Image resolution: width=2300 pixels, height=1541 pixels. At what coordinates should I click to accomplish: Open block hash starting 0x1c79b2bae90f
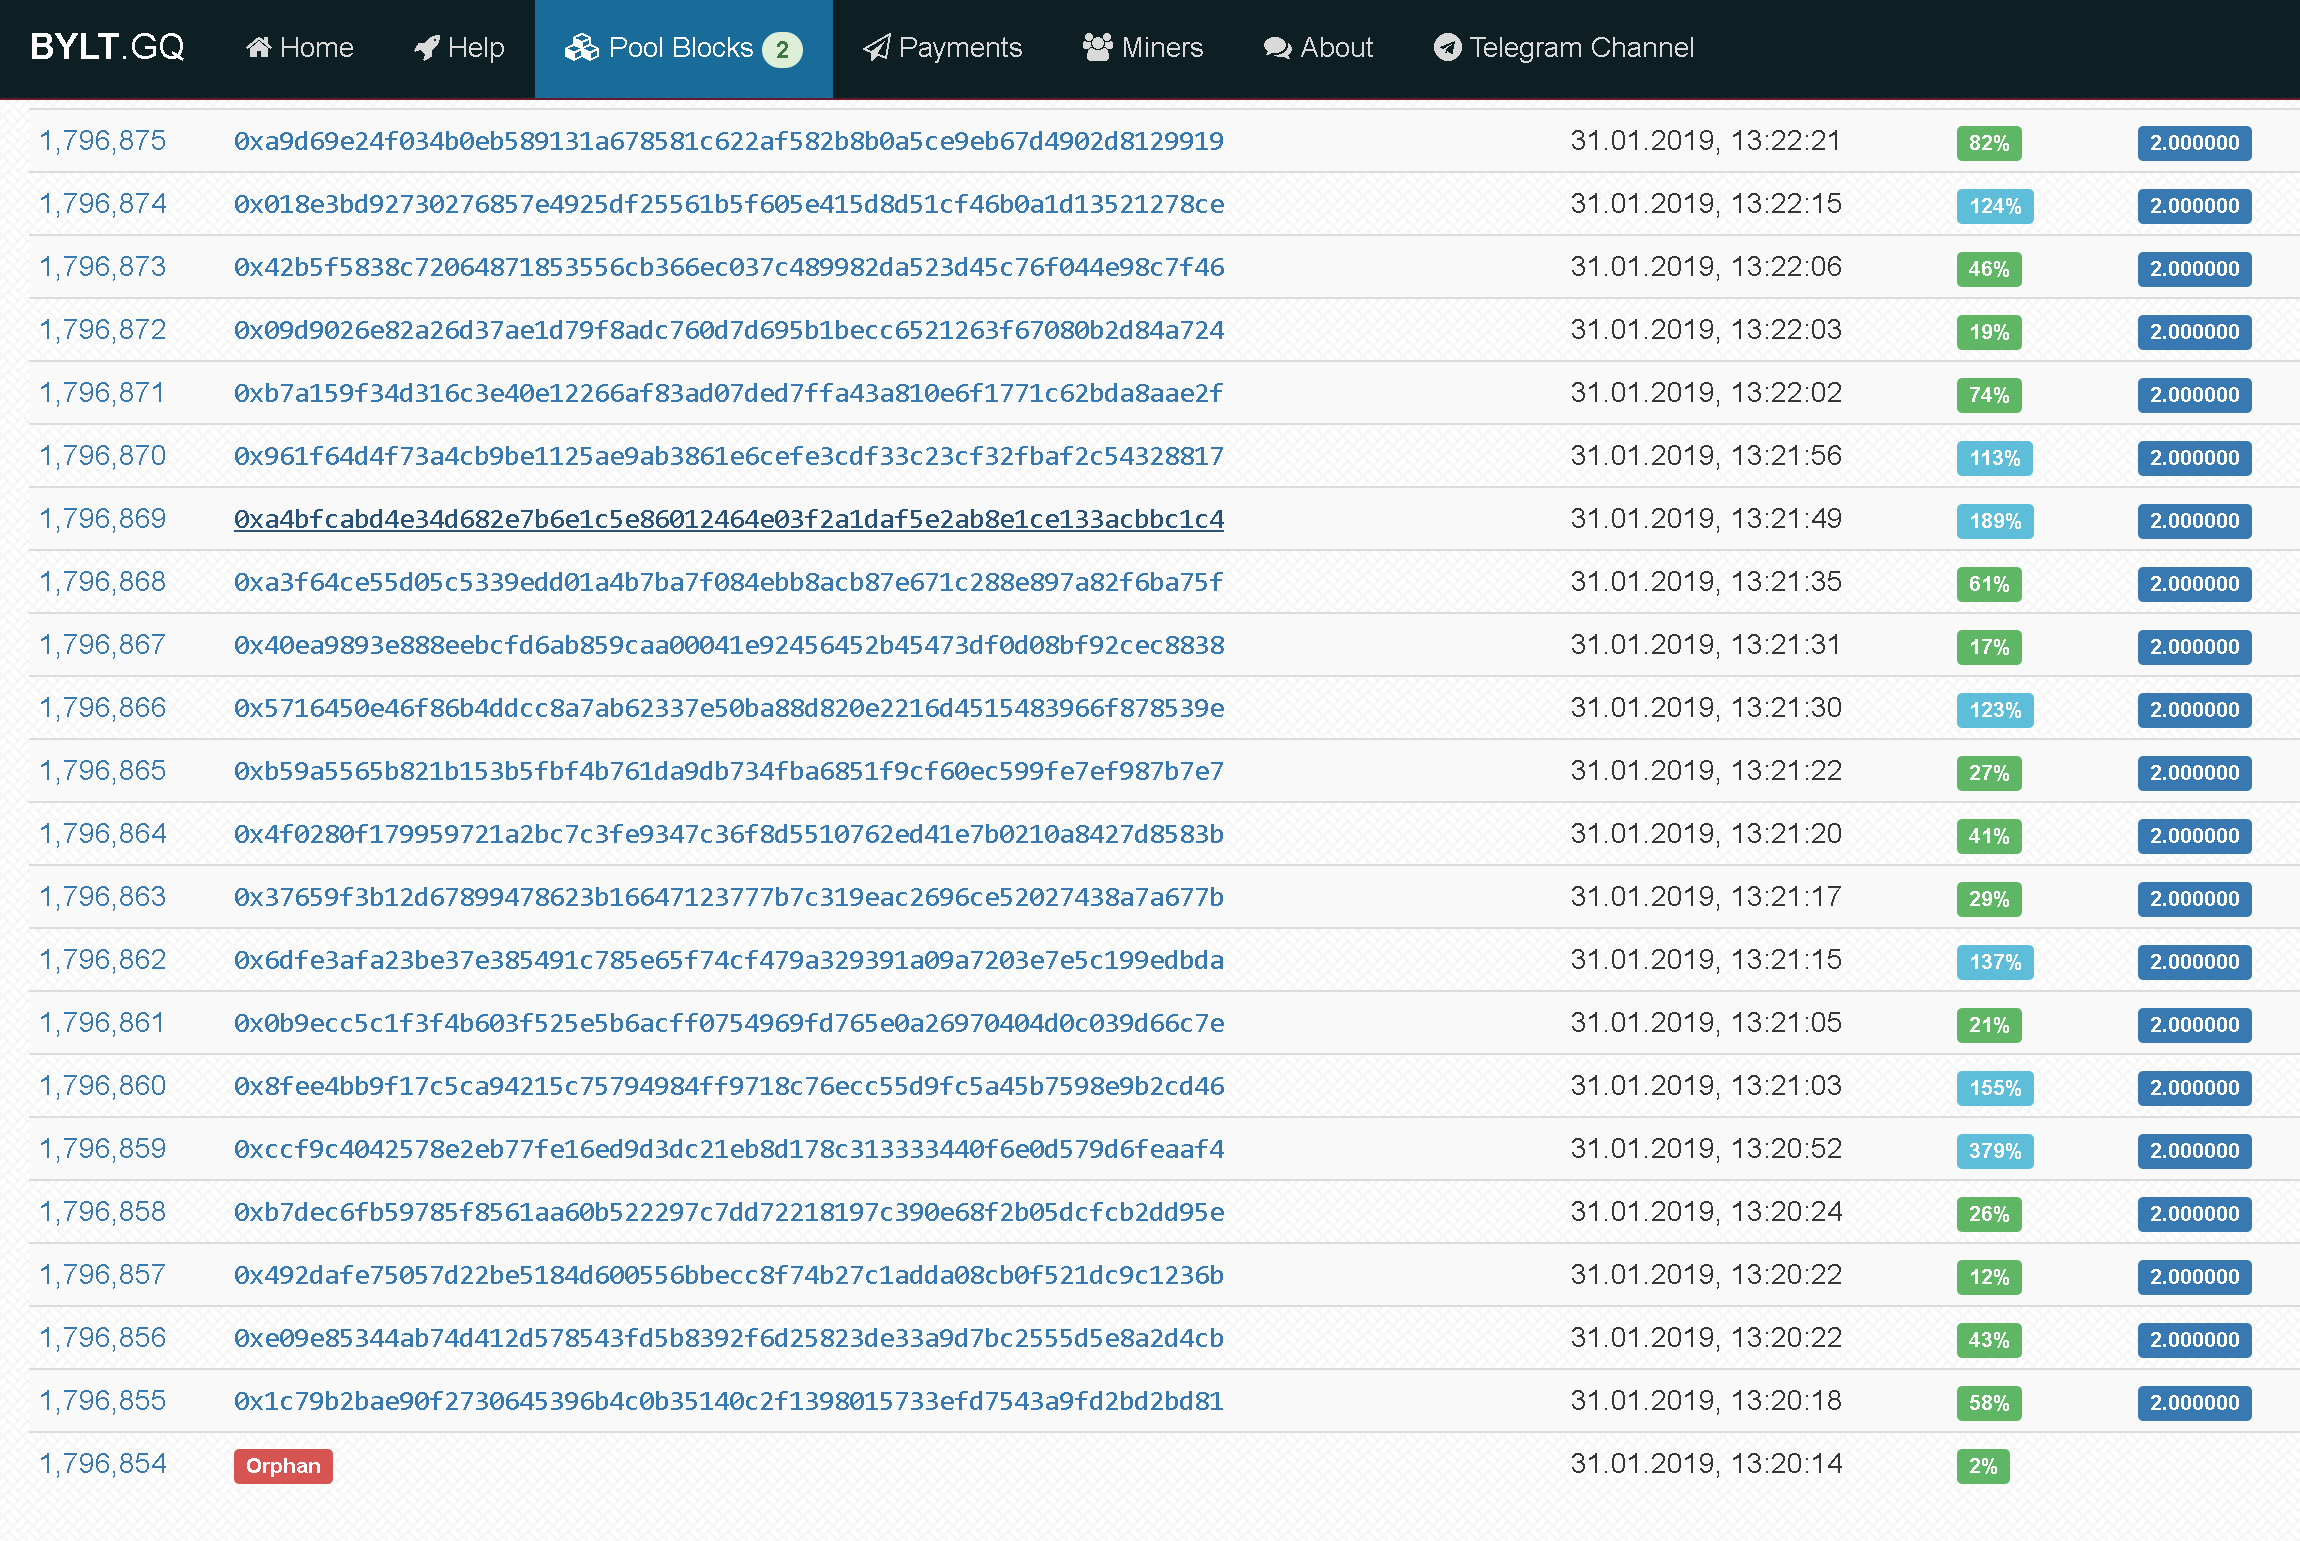[x=728, y=1401]
